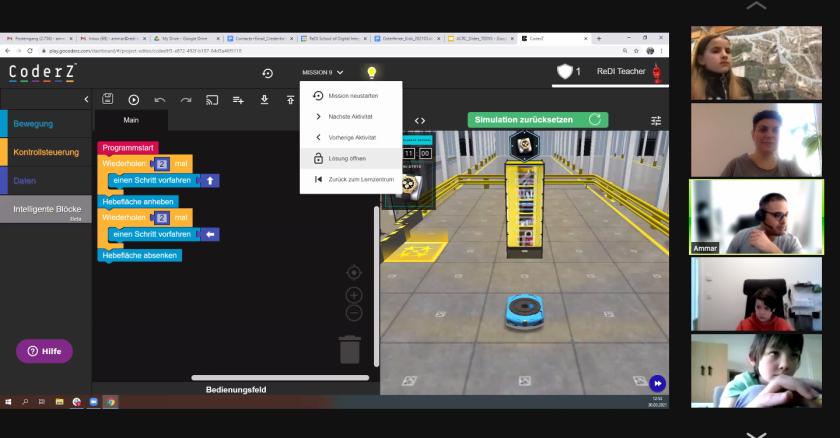
Task: Click the yellow lightbulb hint icon
Action: pyautogui.click(x=371, y=72)
